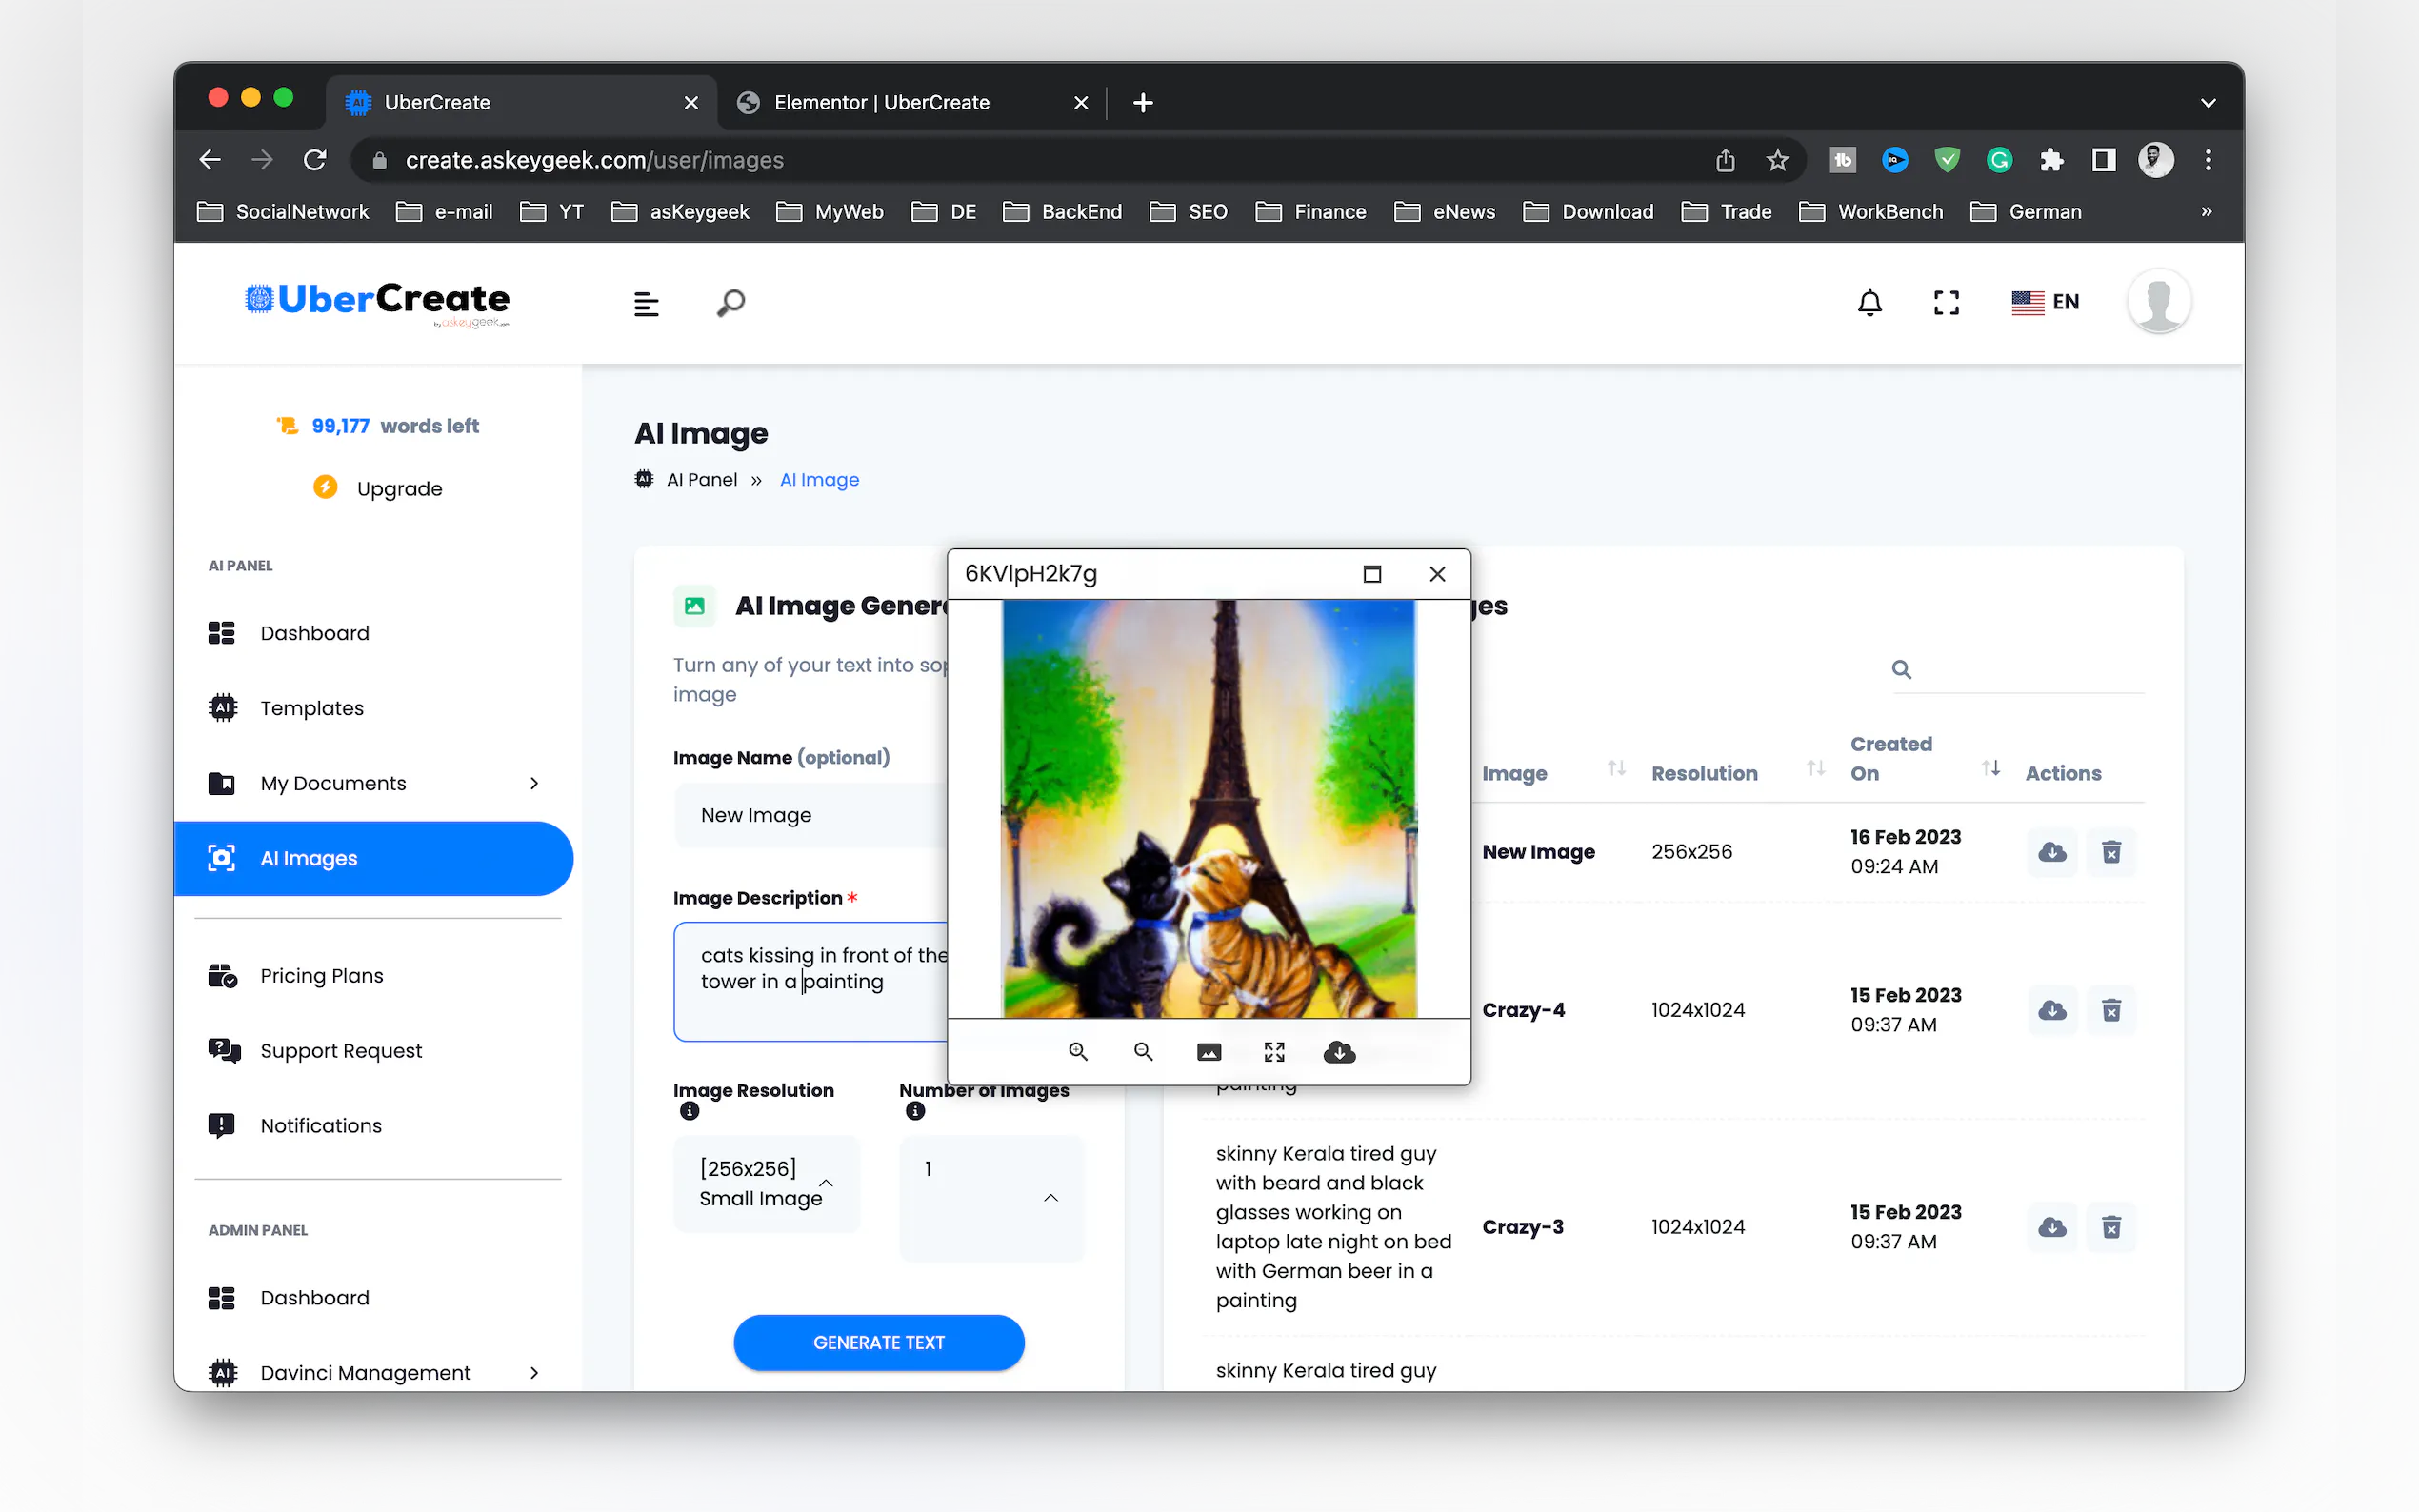Image resolution: width=2419 pixels, height=1512 pixels.
Task: Zoom out of the image preview
Action: coord(1142,1051)
